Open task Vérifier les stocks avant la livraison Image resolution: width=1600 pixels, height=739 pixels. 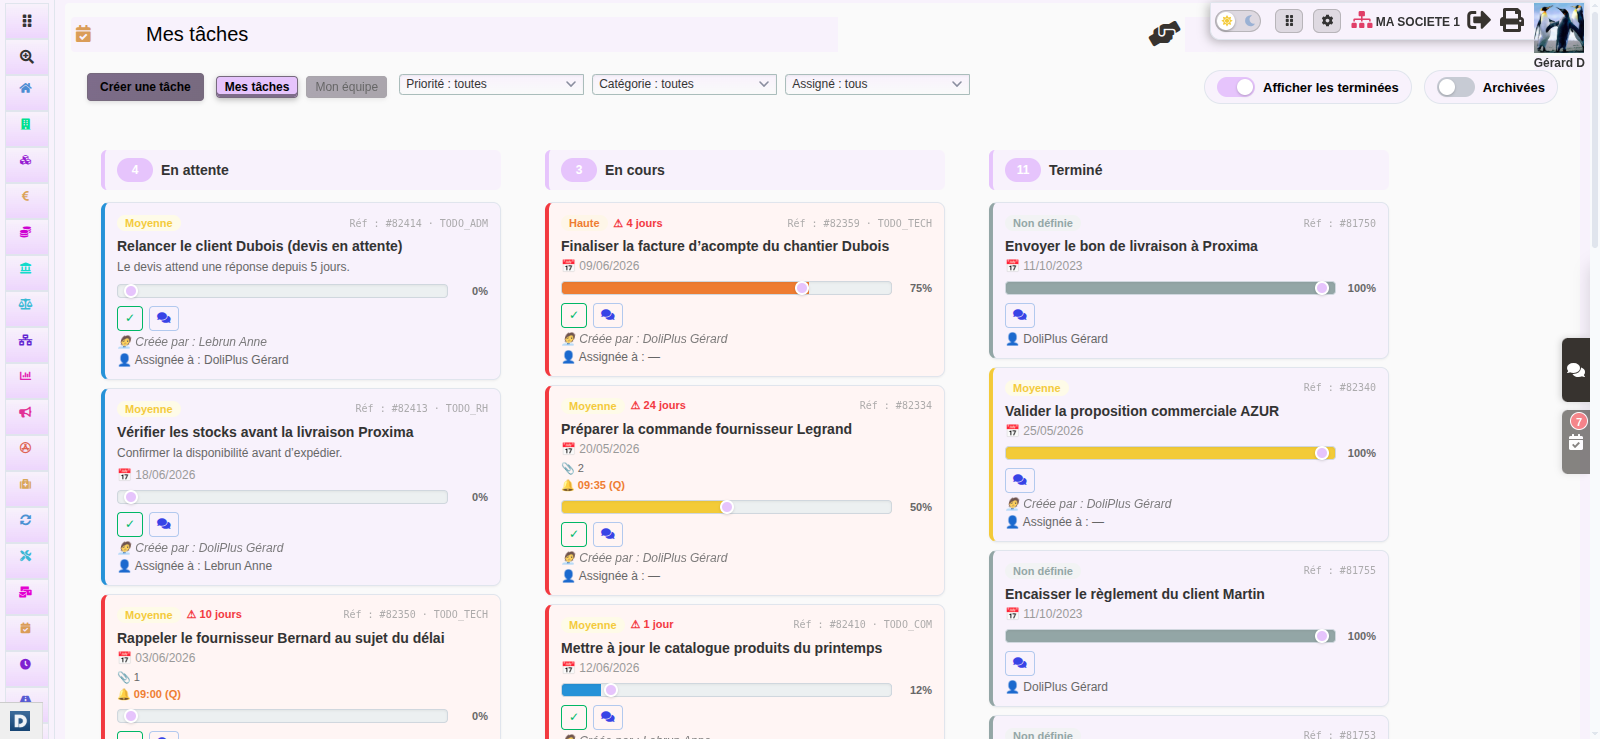[265, 432]
